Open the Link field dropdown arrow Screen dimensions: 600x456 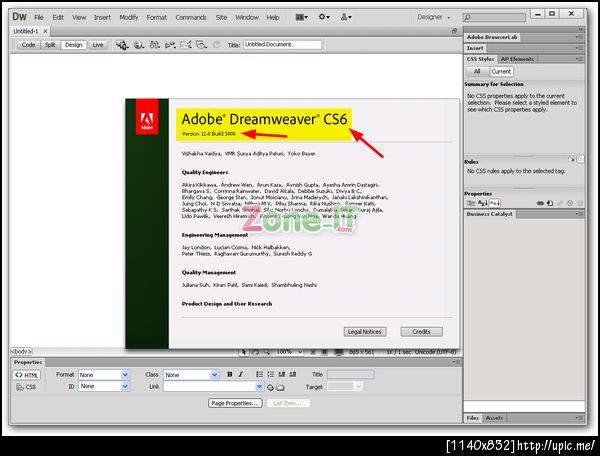coord(259,387)
